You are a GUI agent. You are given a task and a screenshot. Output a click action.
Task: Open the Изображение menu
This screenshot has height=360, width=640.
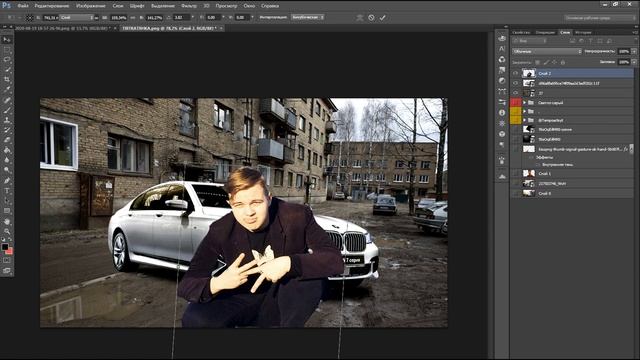coord(91,6)
